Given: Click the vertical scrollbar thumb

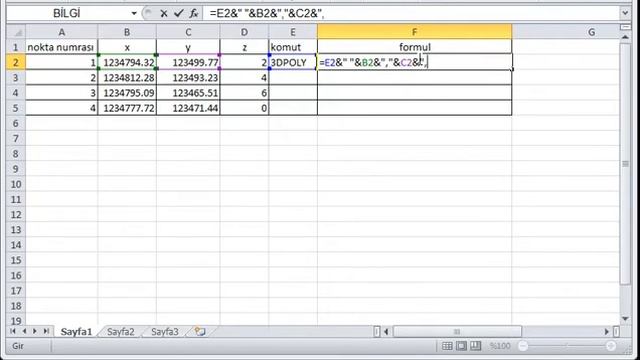Looking at the screenshot, I should [625, 164].
